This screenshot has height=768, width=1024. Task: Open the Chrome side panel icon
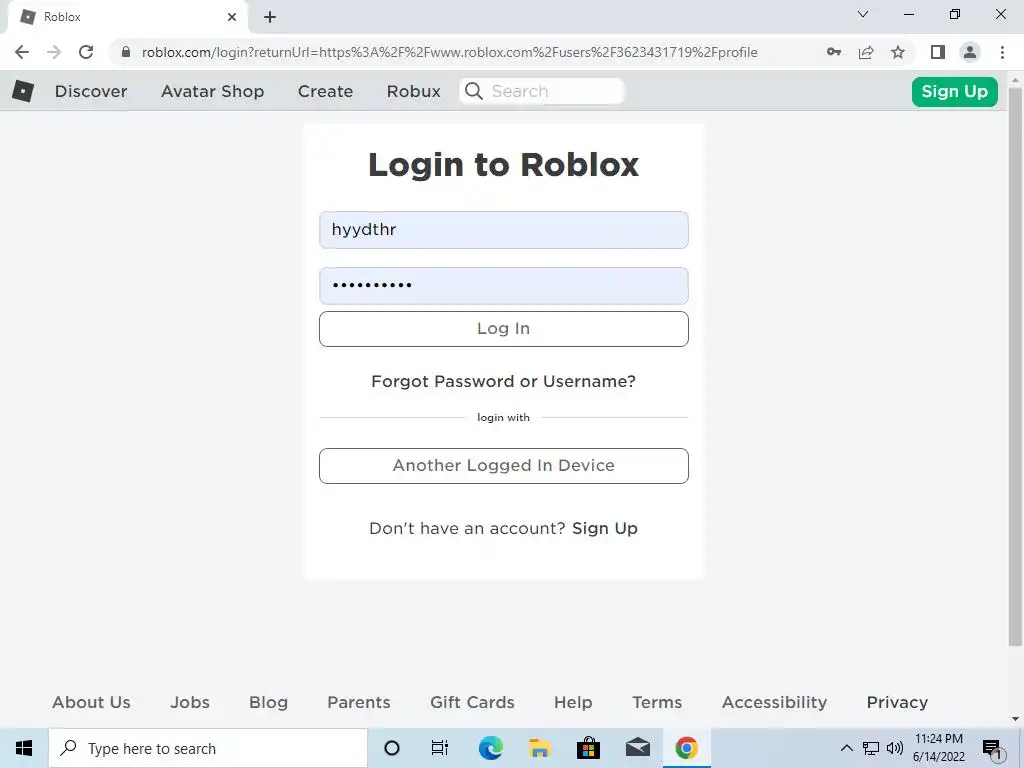click(938, 52)
